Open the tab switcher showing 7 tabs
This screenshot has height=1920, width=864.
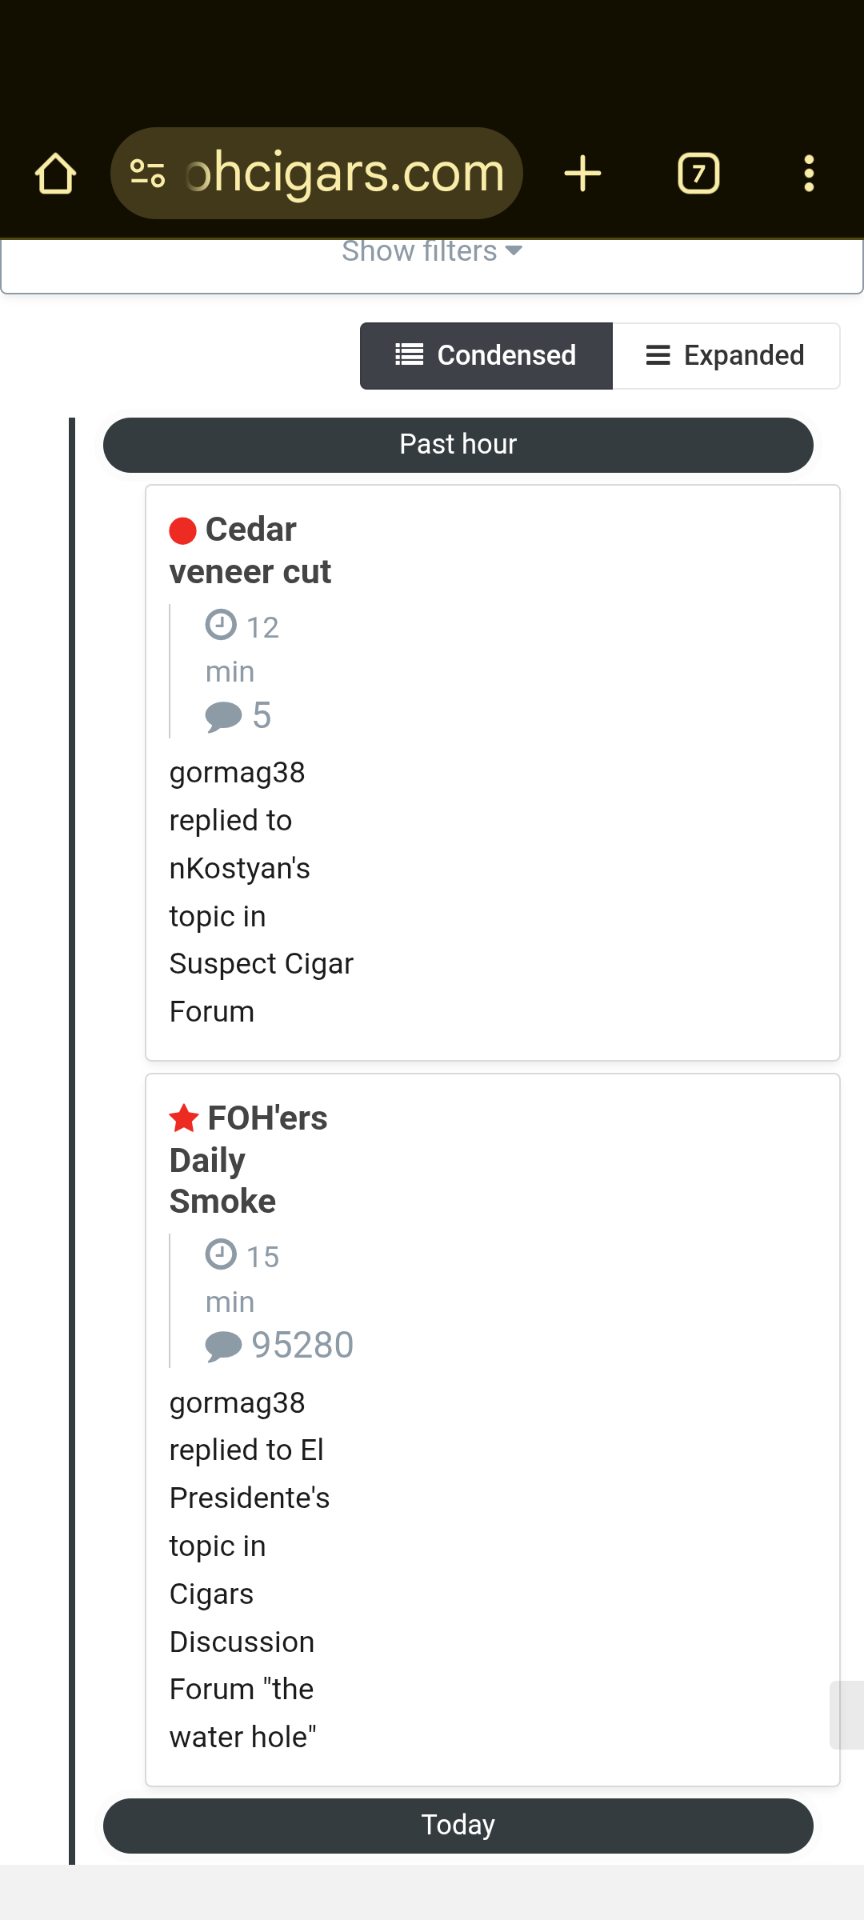click(x=698, y=173)
